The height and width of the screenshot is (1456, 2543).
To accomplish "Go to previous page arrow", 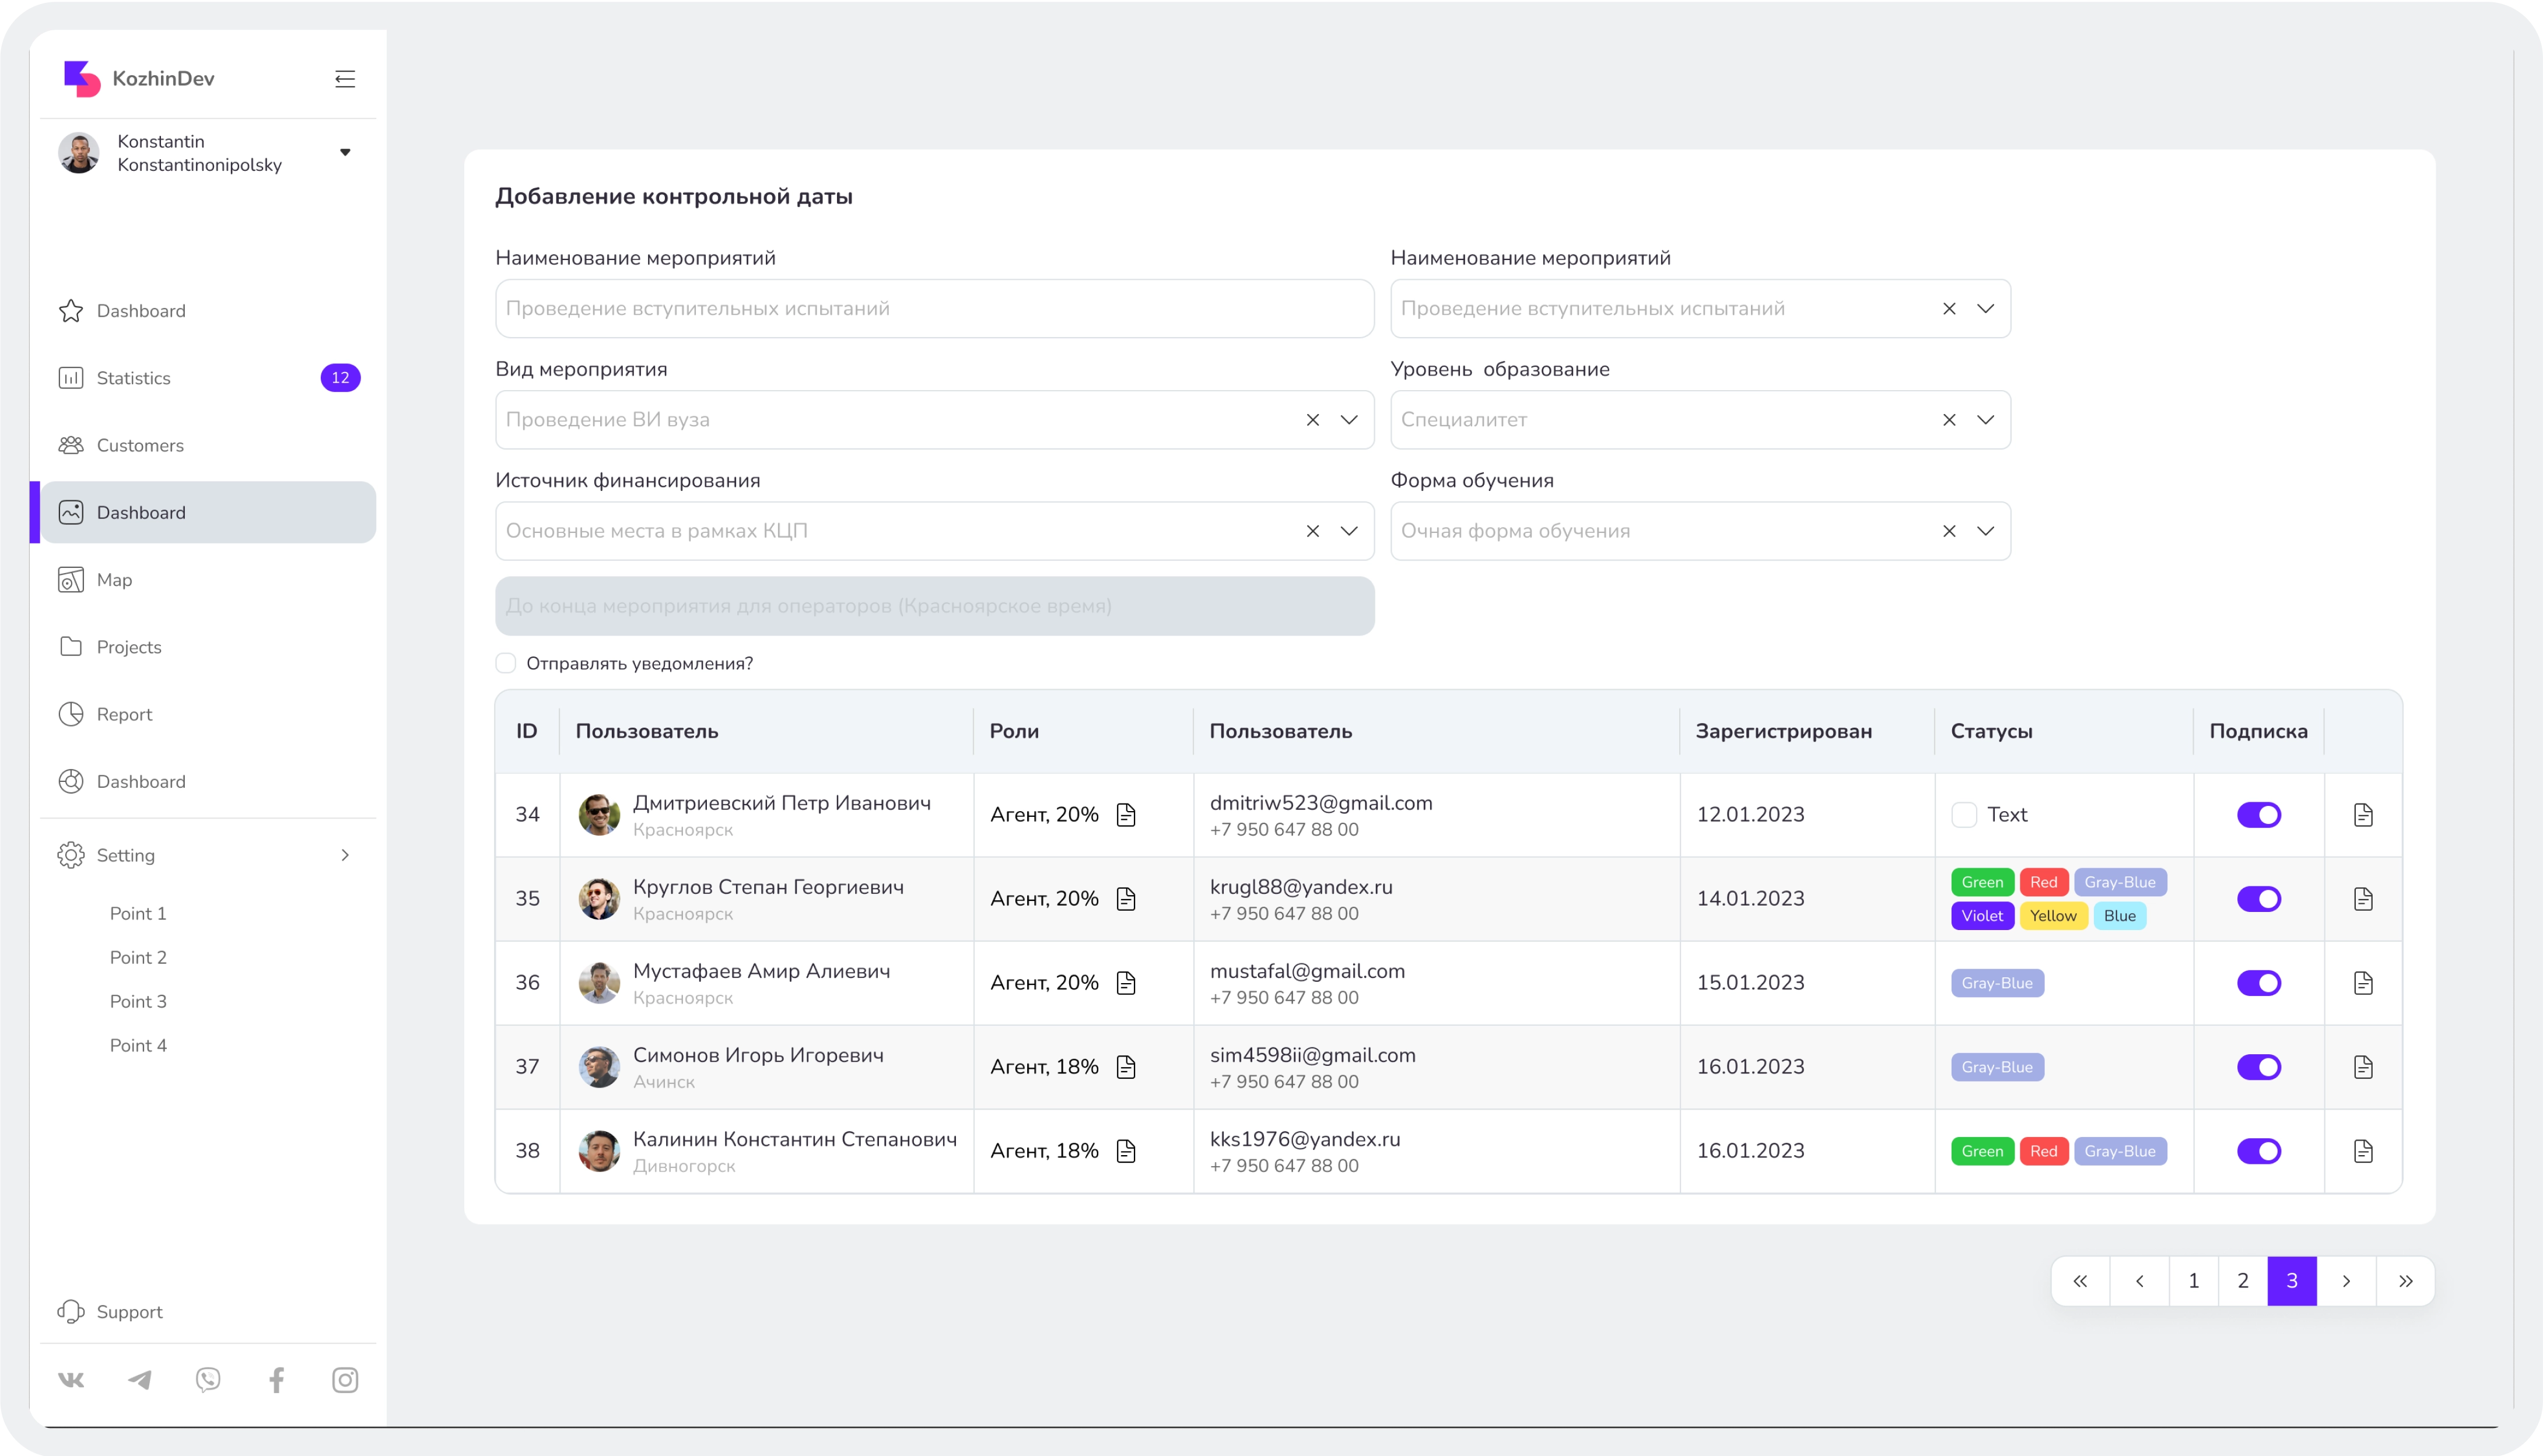I will 2140,1281.
